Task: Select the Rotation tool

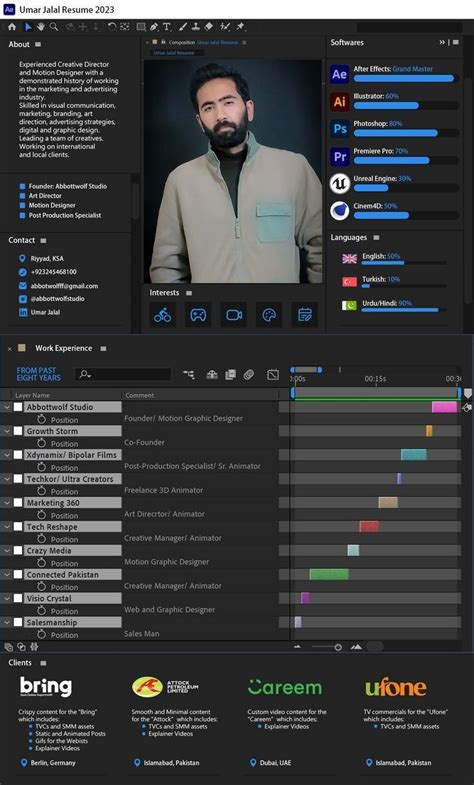Action: (112, 27)
